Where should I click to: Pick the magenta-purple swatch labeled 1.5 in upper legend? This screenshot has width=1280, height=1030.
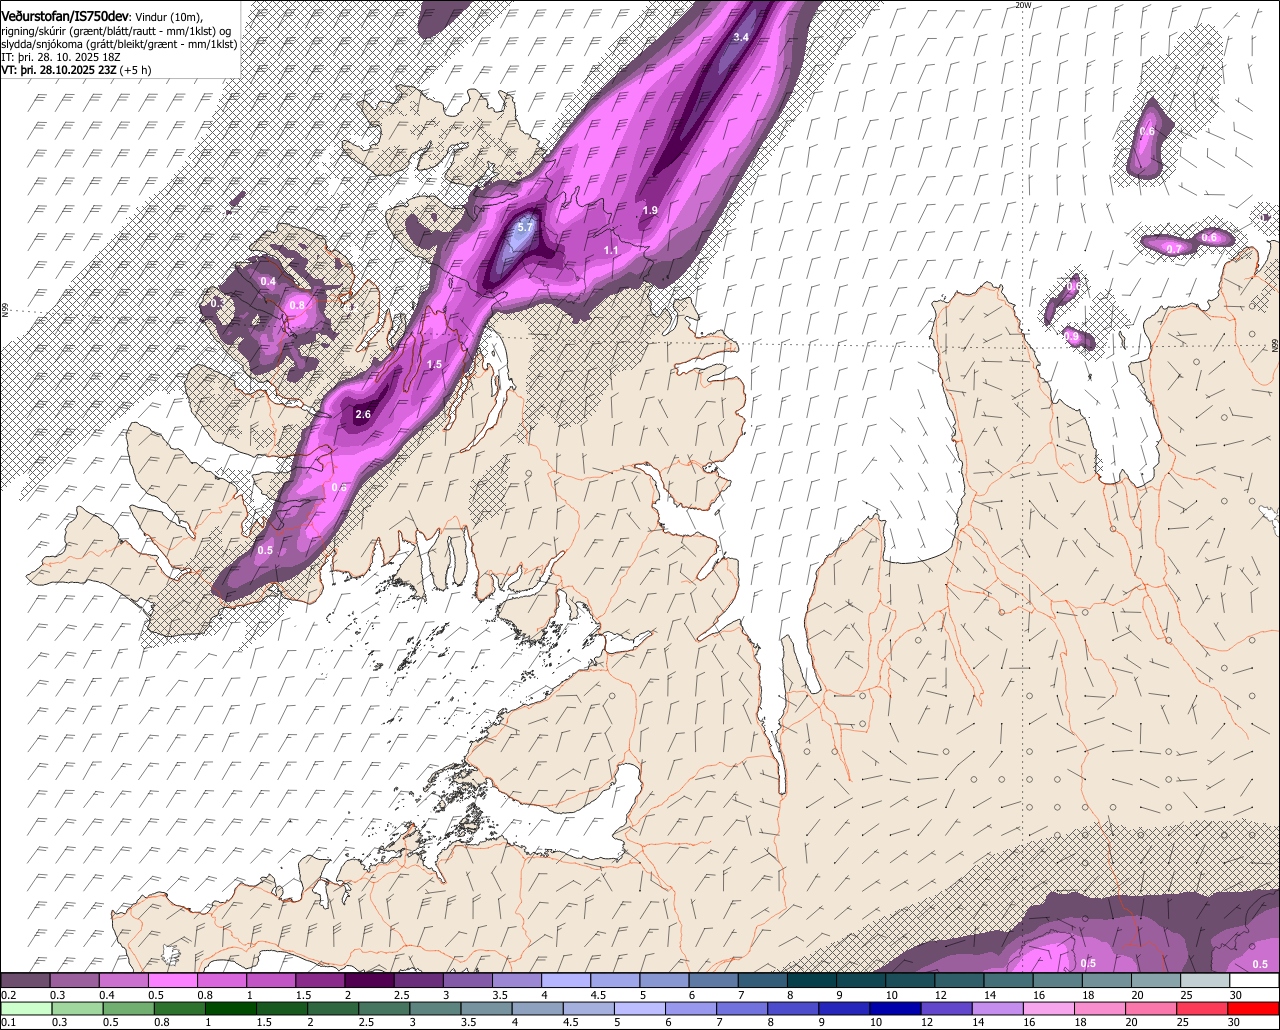(321, 981)
